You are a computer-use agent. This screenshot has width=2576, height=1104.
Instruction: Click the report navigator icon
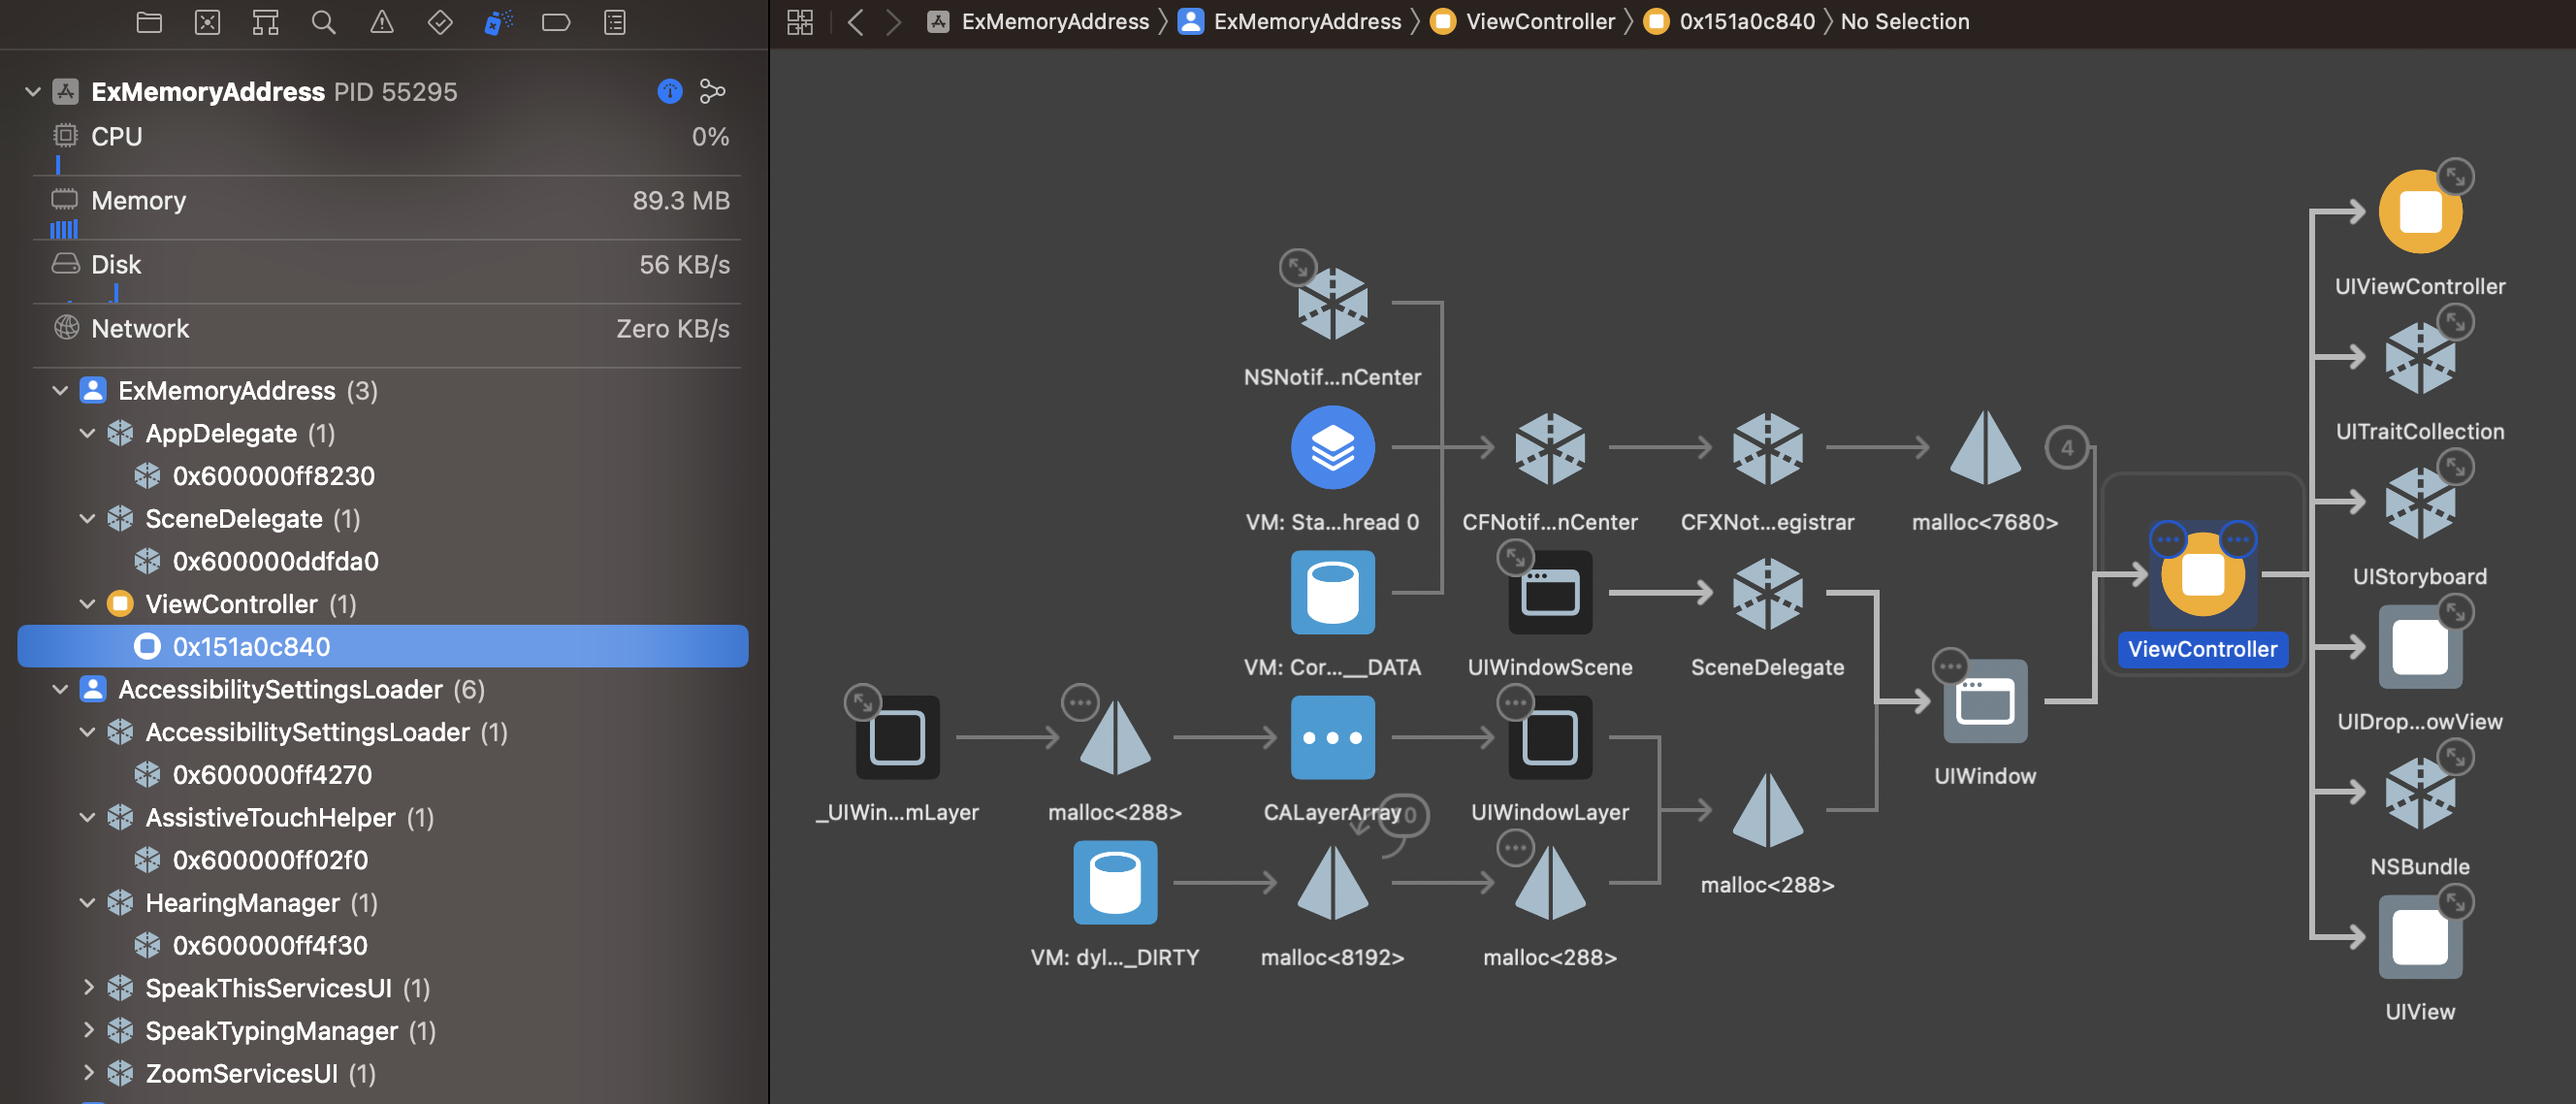click(x=615, y=22)
